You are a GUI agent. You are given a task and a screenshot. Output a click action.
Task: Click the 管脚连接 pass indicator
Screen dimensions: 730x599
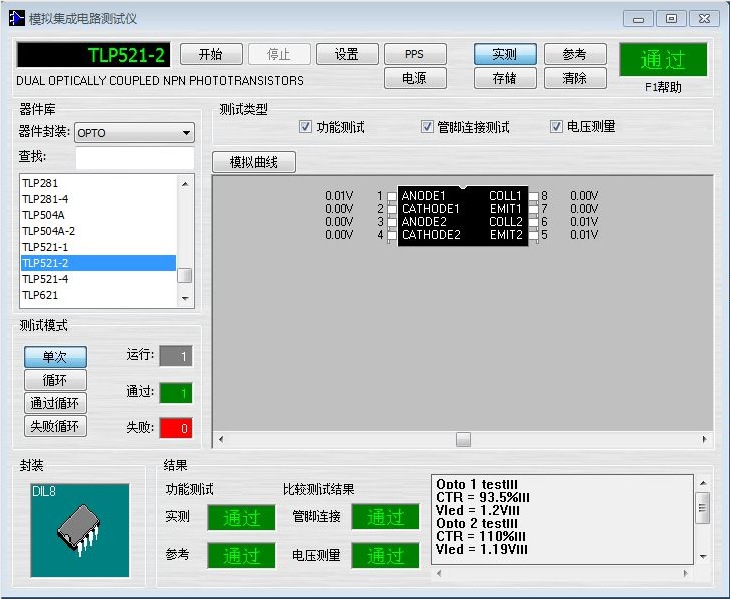[385, 517]
